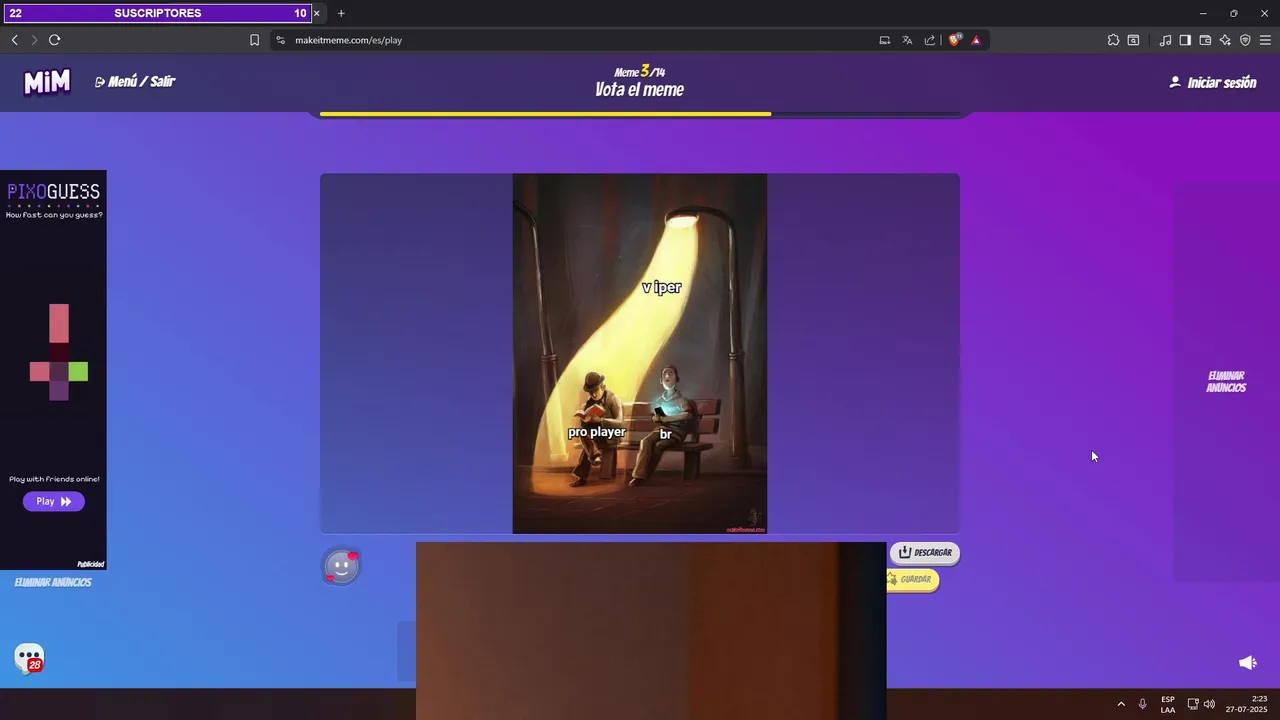Click the translate page icon
Screen dimensions: 1280x720
907,40
